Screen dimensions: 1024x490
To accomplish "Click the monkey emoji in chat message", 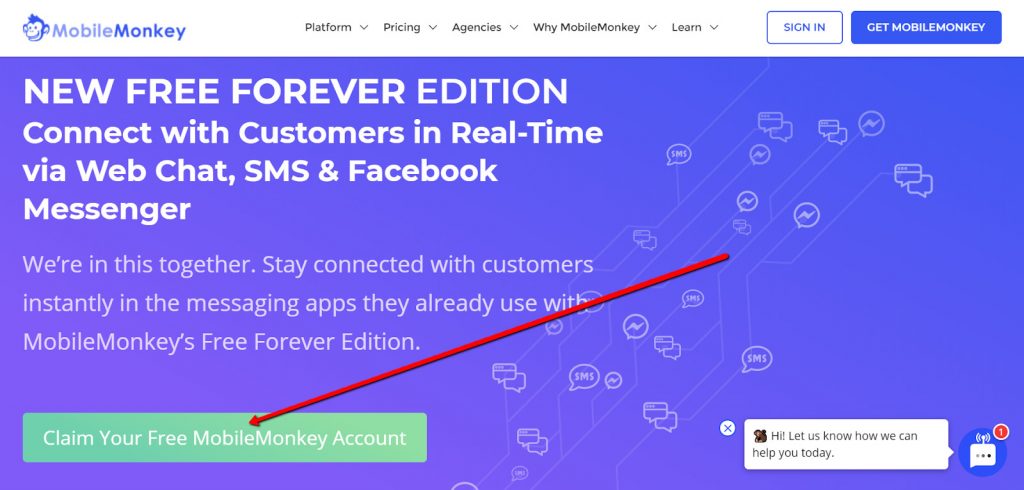I will (760, 436).
